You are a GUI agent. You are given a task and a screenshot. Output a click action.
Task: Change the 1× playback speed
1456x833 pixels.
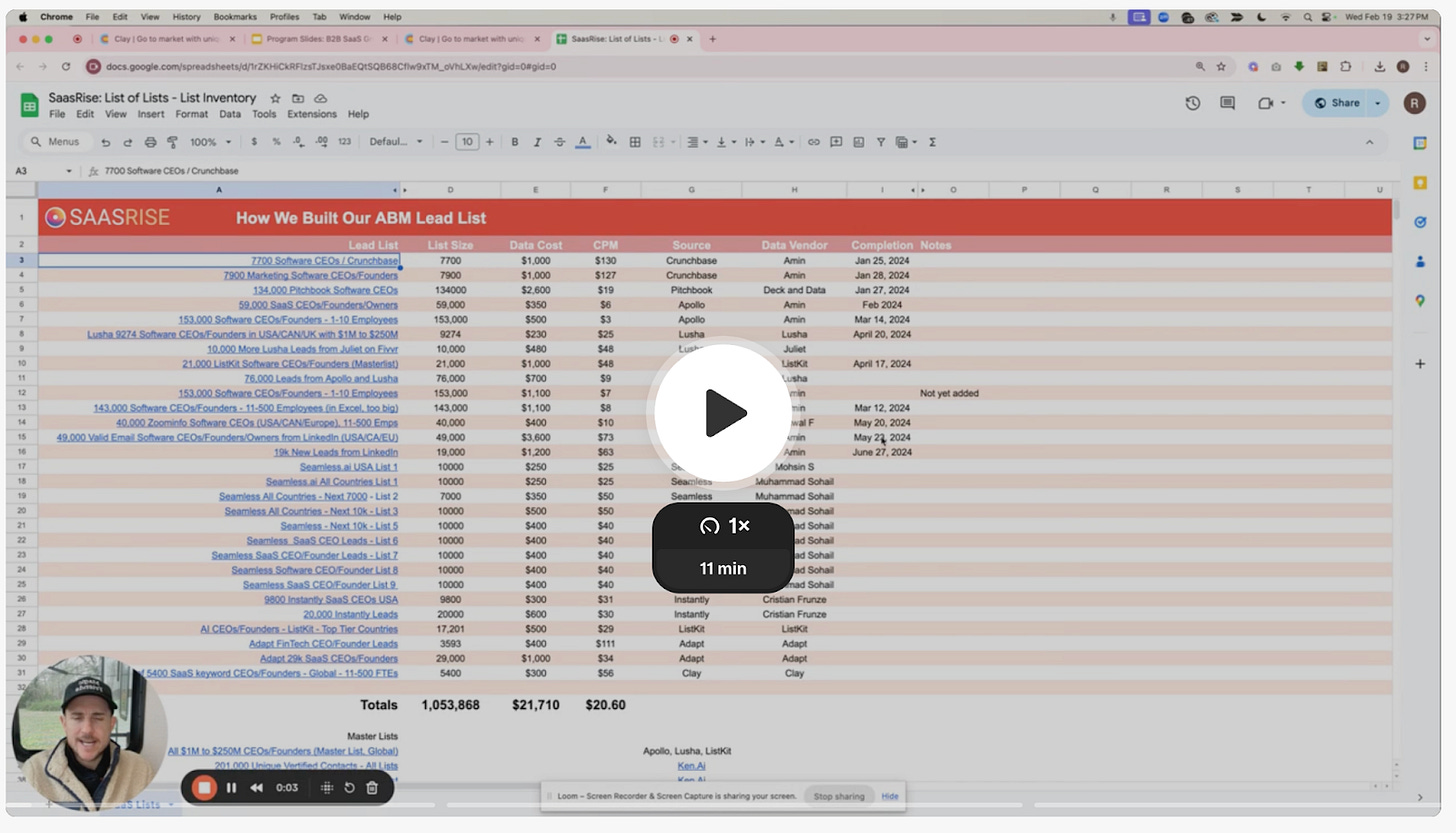[x=724, y=526]
